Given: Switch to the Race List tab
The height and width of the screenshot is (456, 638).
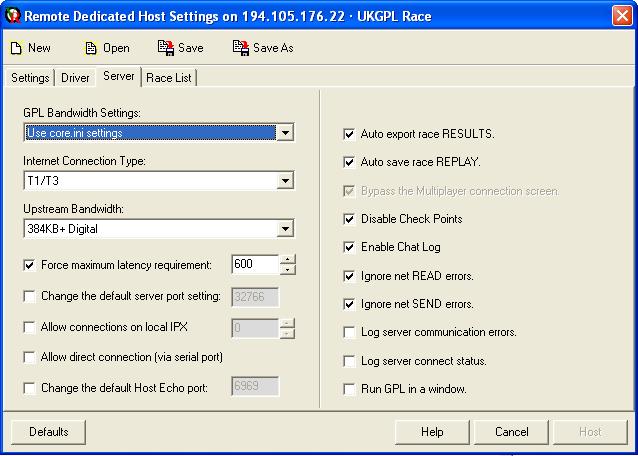Looking at the screenshot, I should tap(169, 78).
